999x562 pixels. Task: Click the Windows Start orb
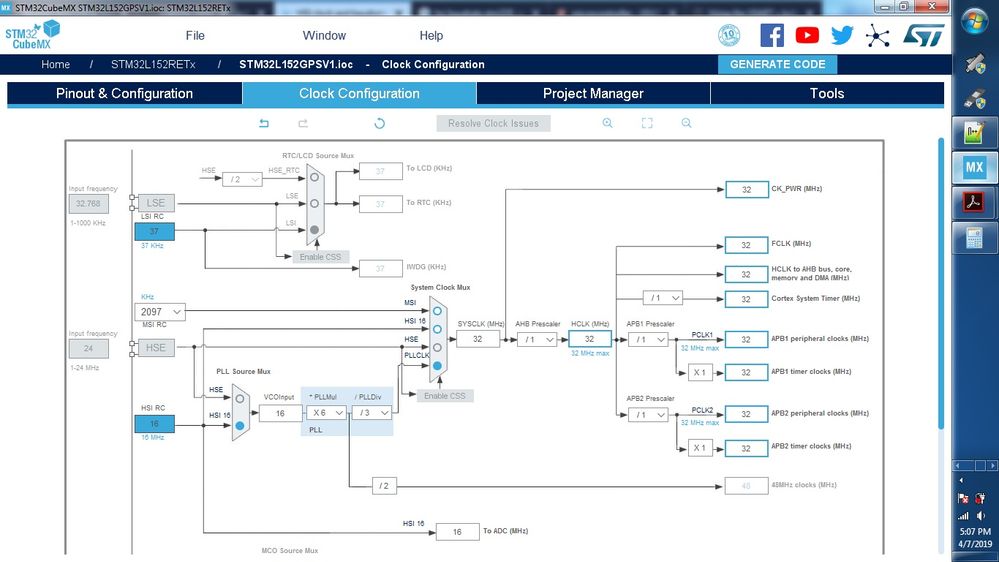coord(974,22)
